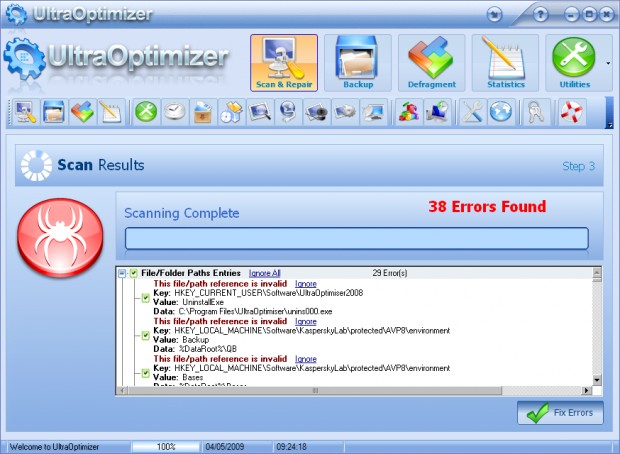This screenshot has height=454, width=620.
Task: Click the satellite dish monitor toolbar icon
Action: coord(374,112)
